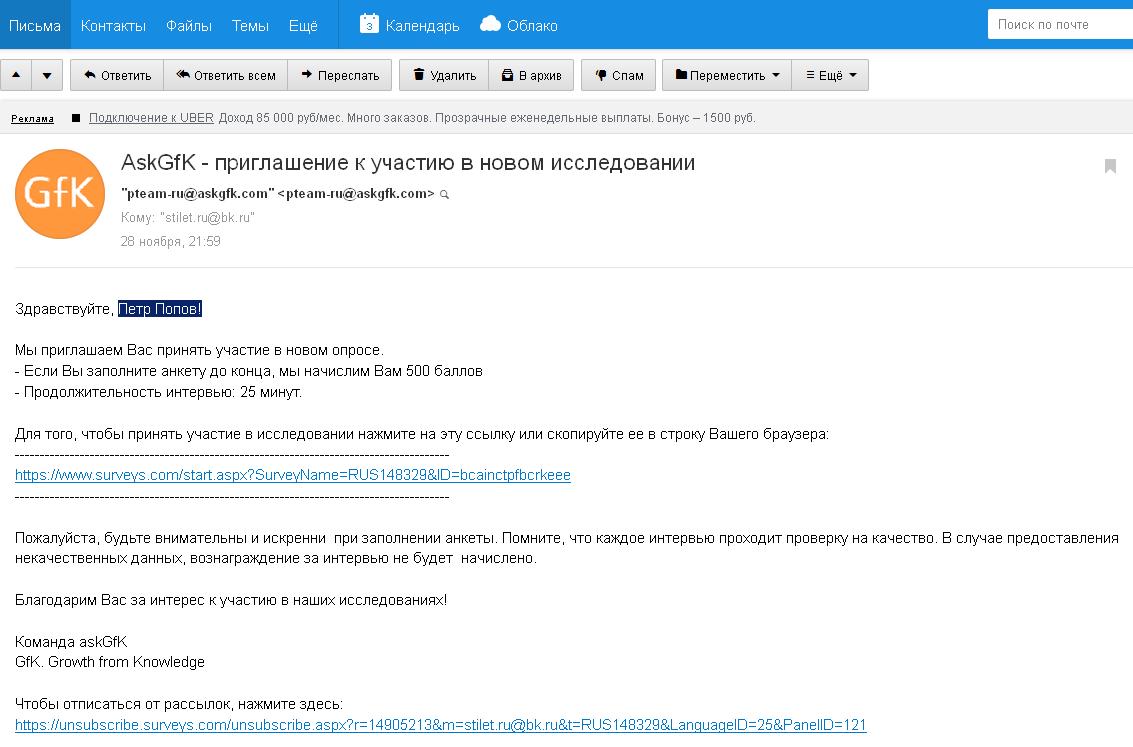The height and width of the screenshot is (747, 1133).
Task: Click the forward arrow icon on Переслать
Action: (x=306, y=74)
